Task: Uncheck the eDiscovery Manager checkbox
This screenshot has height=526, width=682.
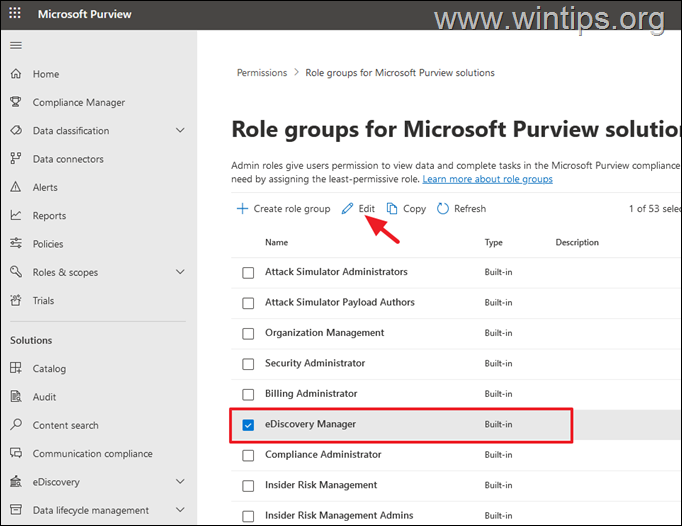Action: [248, 425]
